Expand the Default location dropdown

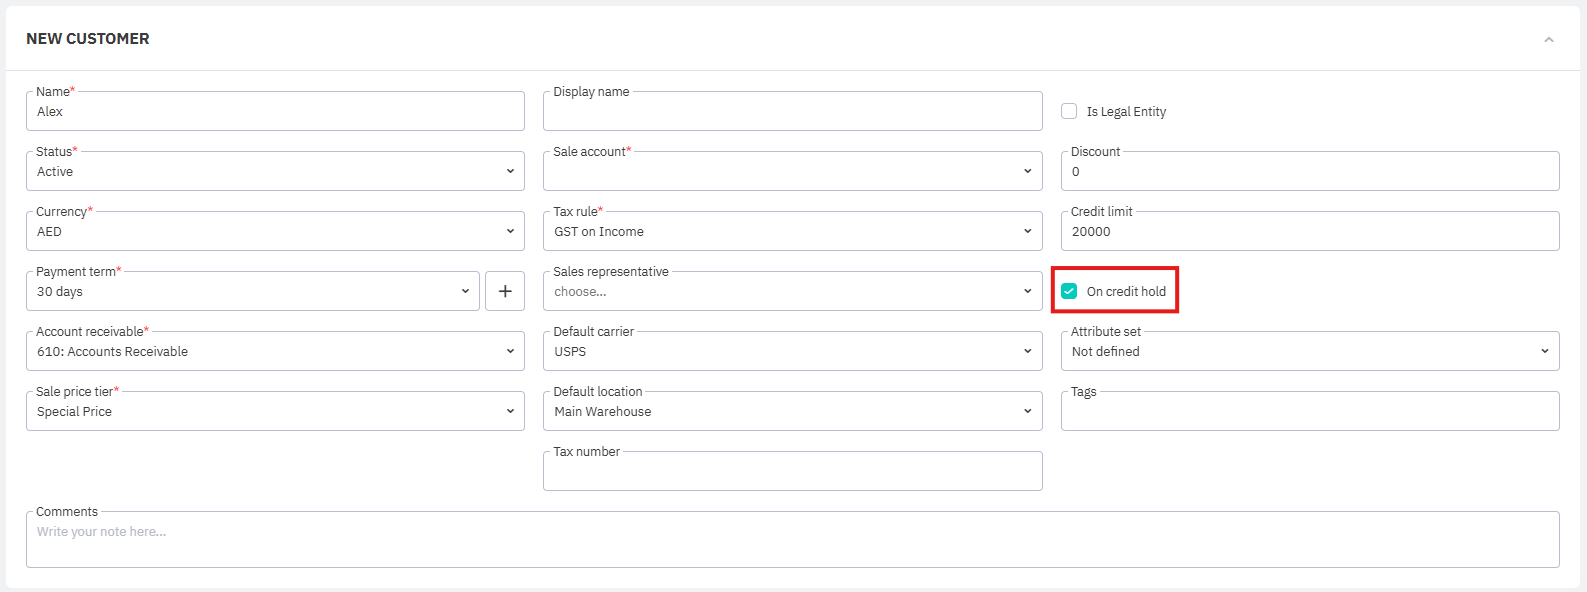coord(792,411)
